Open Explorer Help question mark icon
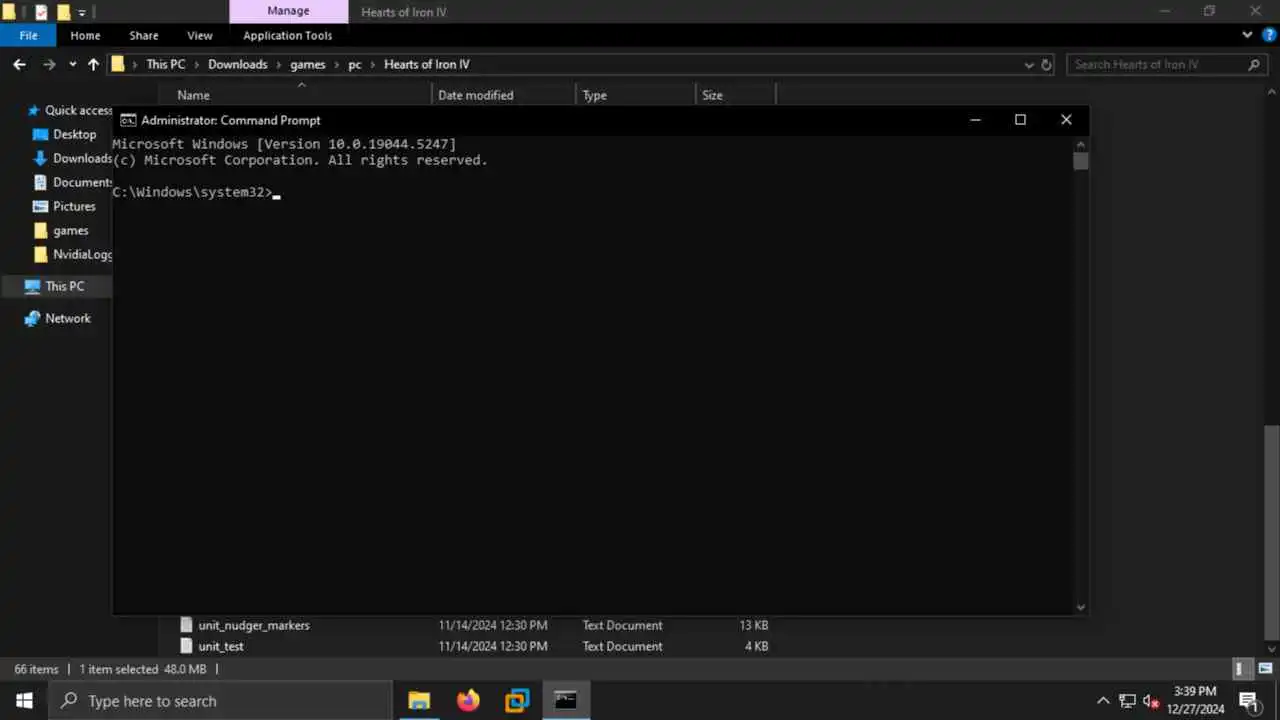1280x720 pixels. pyautogui.click(x=1268, y=35)
